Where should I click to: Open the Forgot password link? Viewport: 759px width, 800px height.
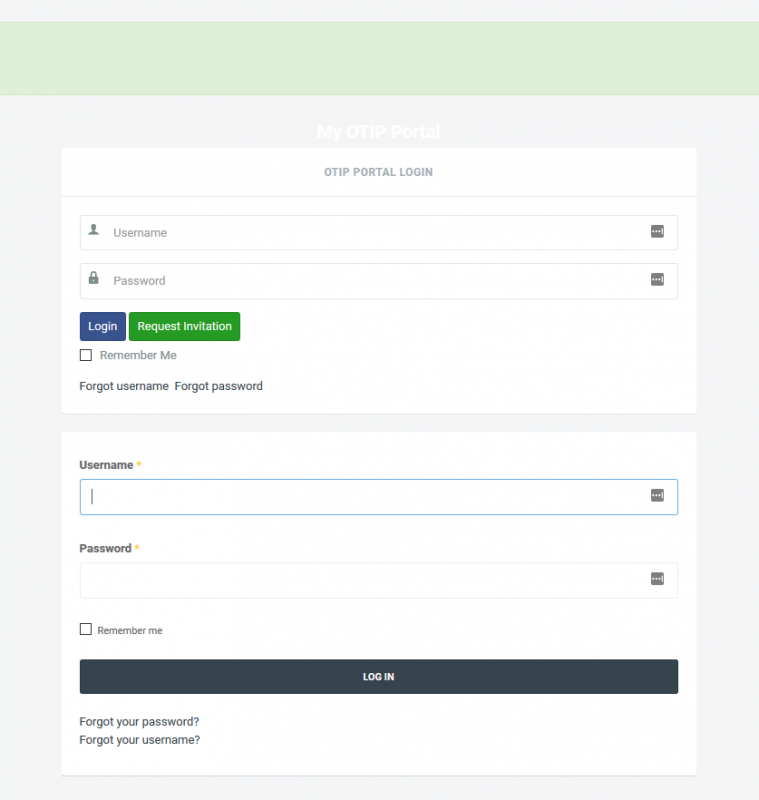(219, 386)
